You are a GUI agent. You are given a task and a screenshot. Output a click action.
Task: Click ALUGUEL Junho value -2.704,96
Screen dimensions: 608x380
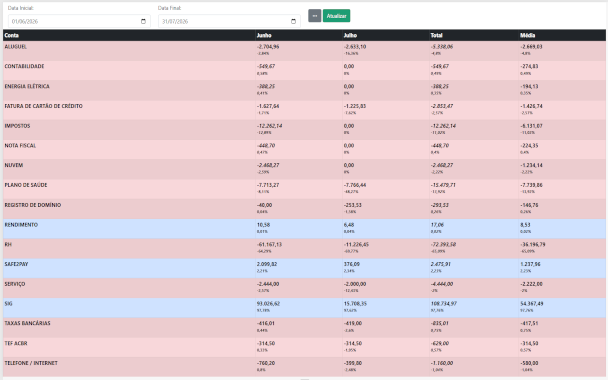click(x=268, y=47)
